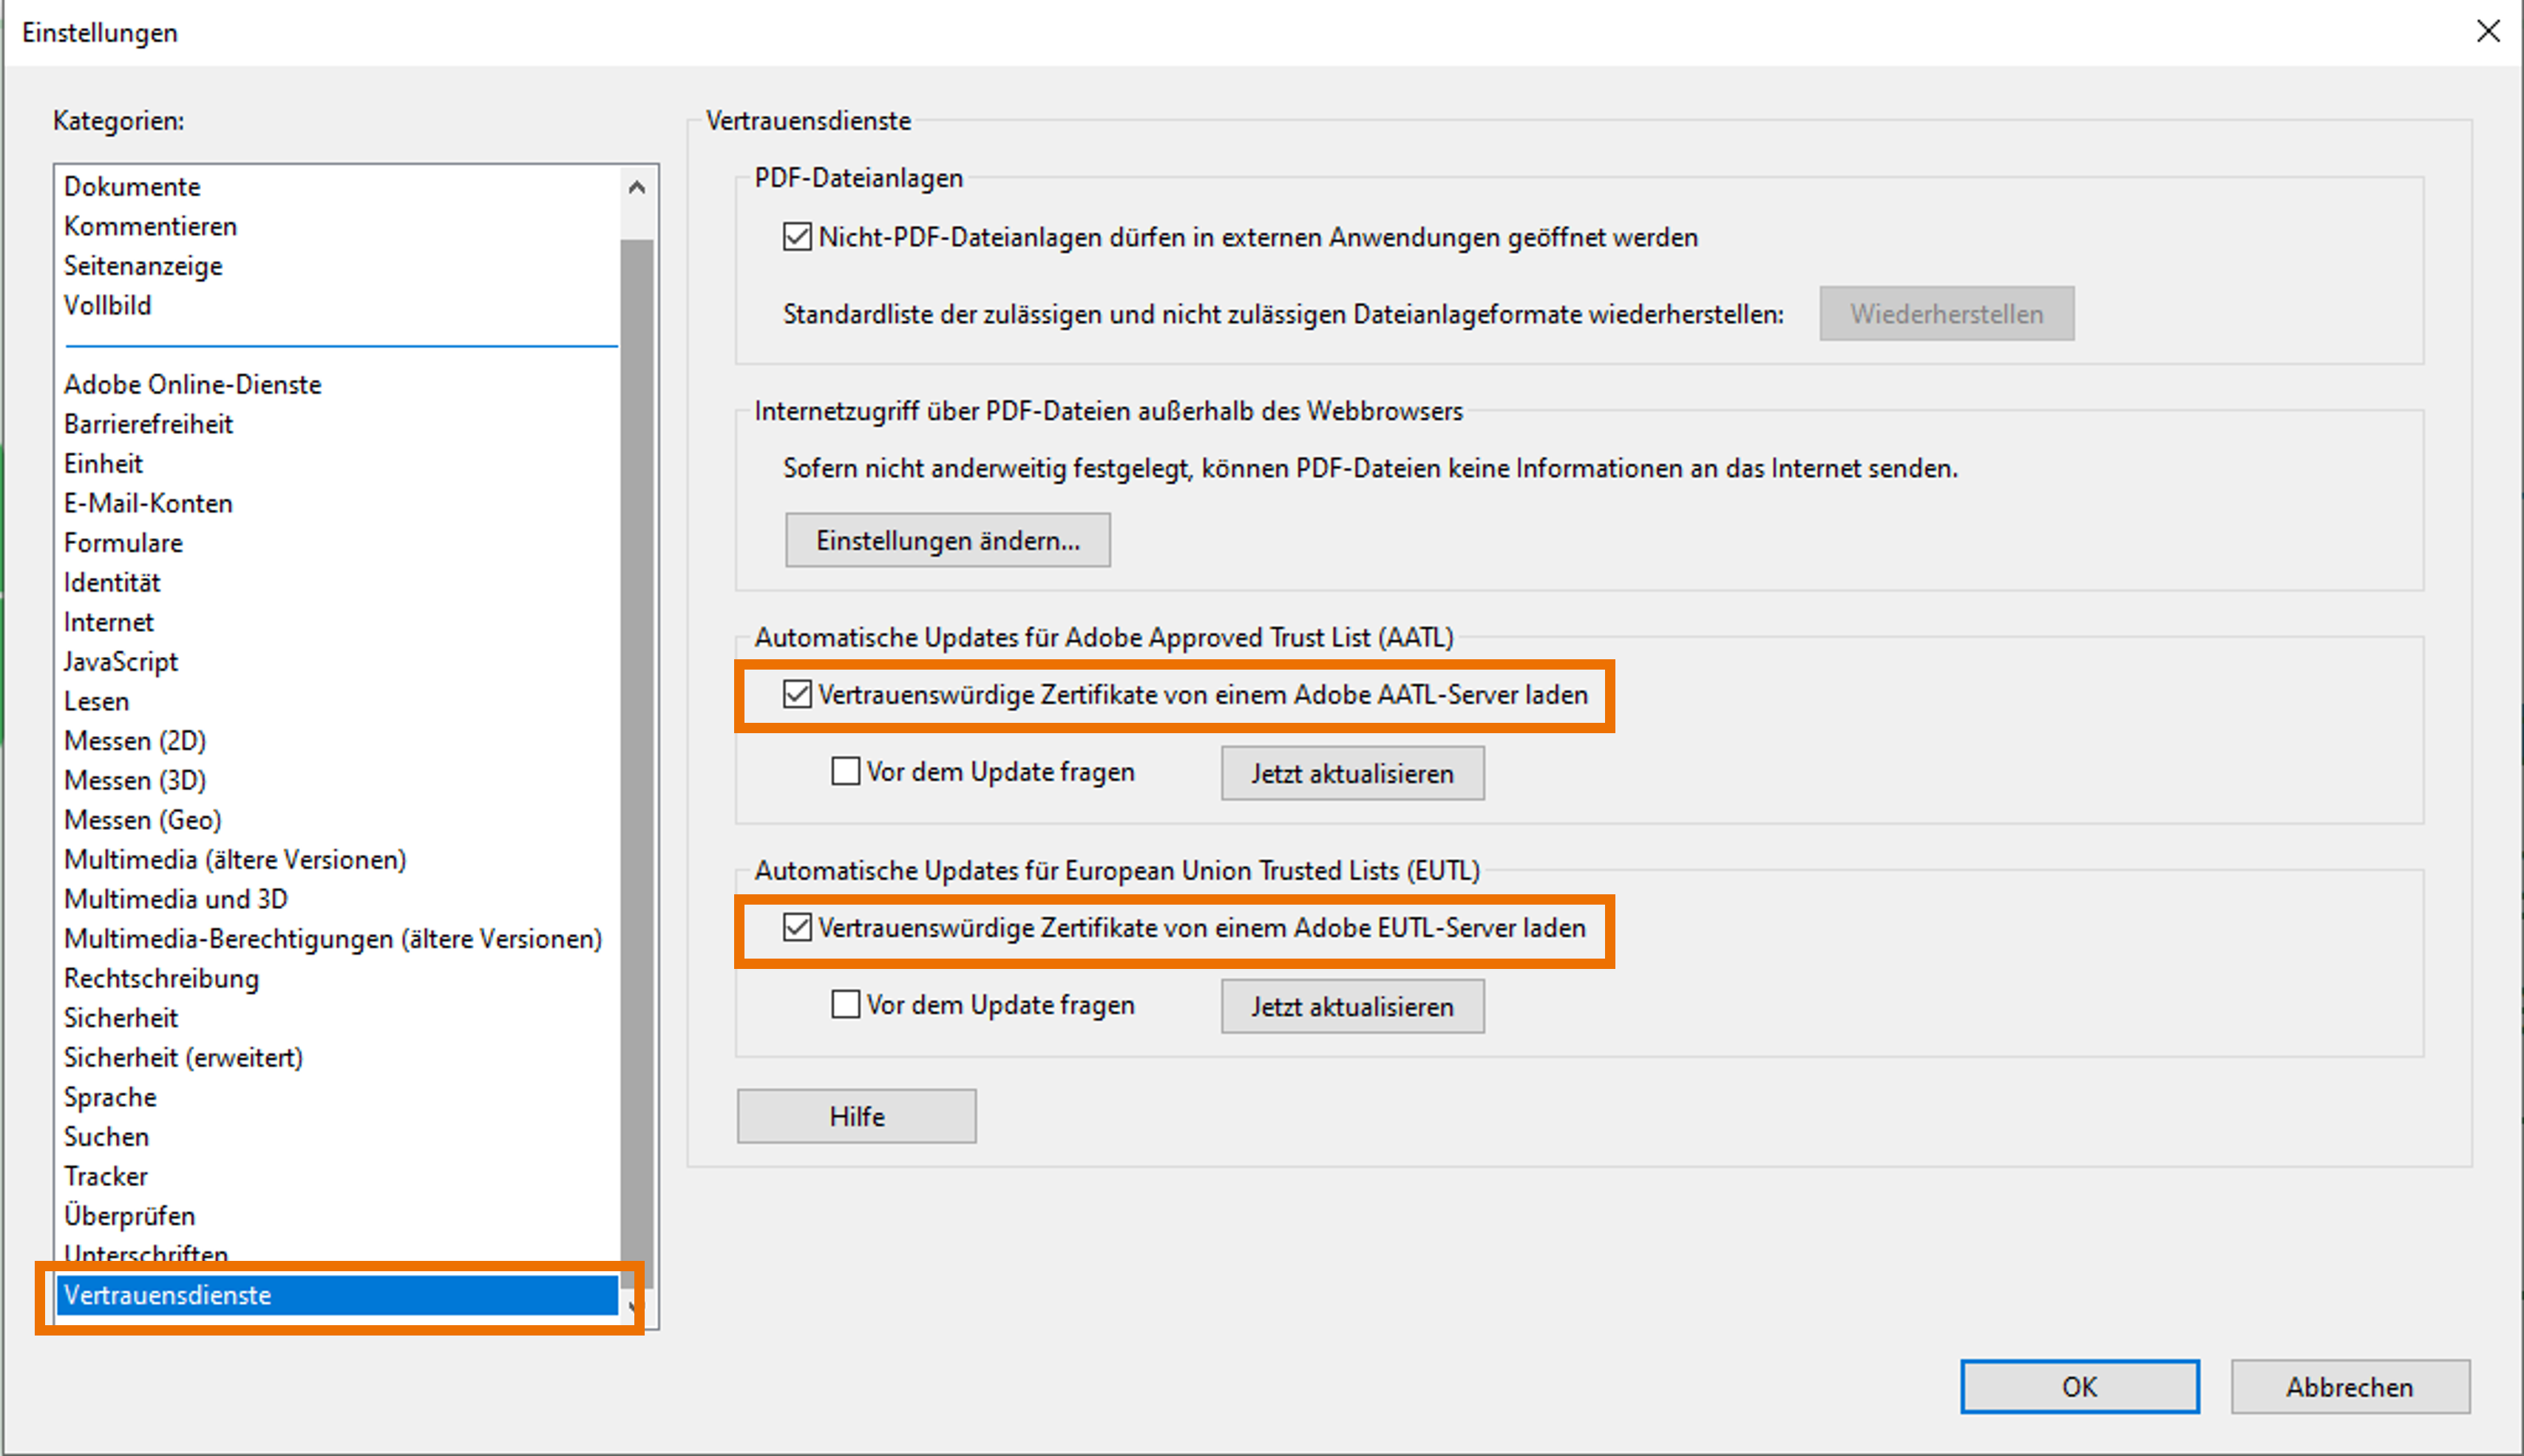Open the JavaScript category
Screen dimensions: 2524x1456
[121, 662]
